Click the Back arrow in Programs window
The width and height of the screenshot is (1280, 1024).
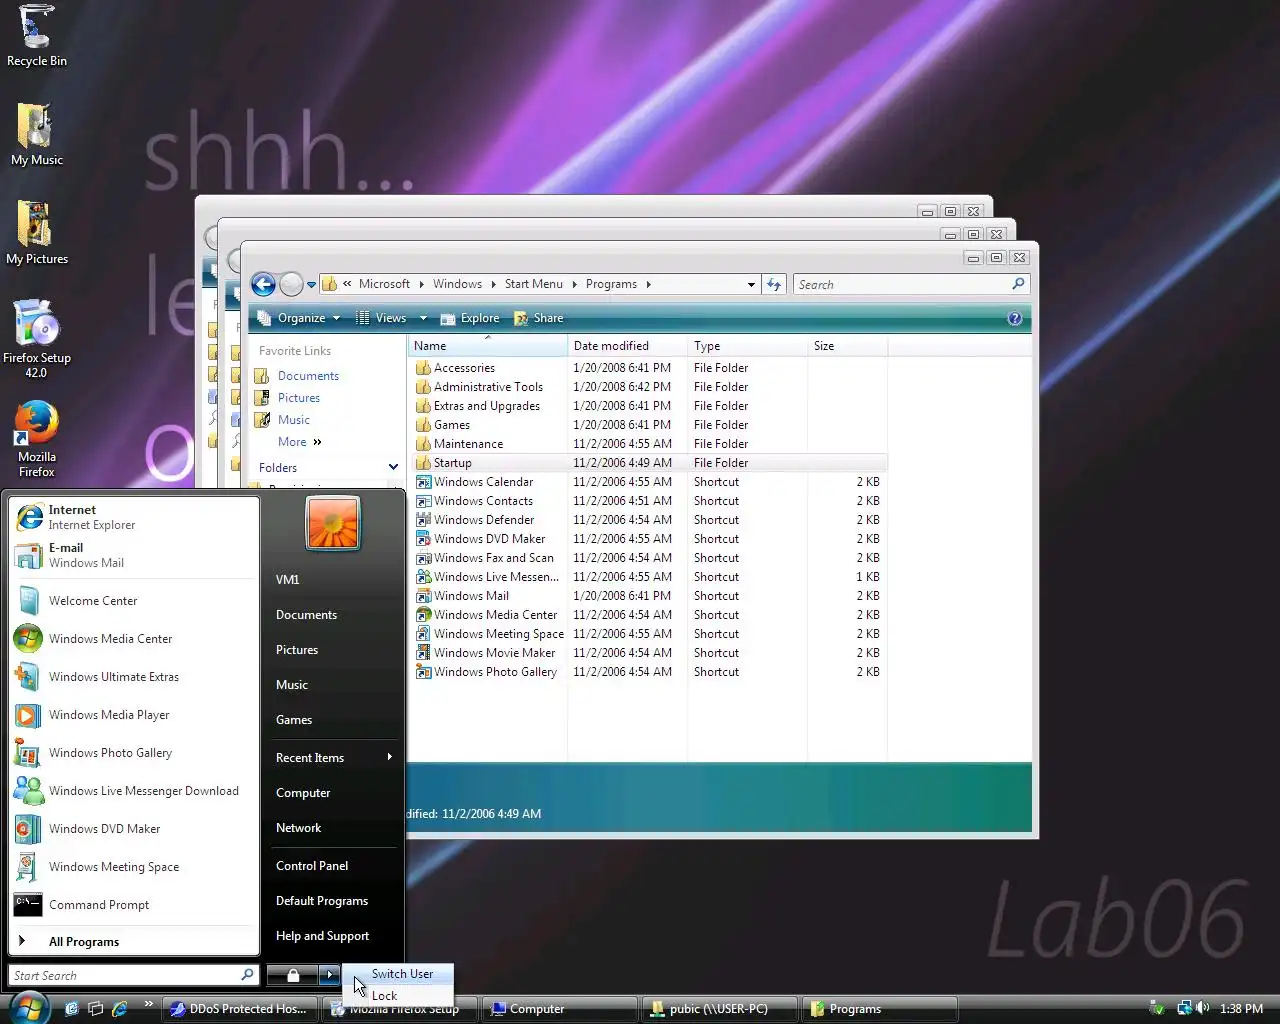coord(263,284)
